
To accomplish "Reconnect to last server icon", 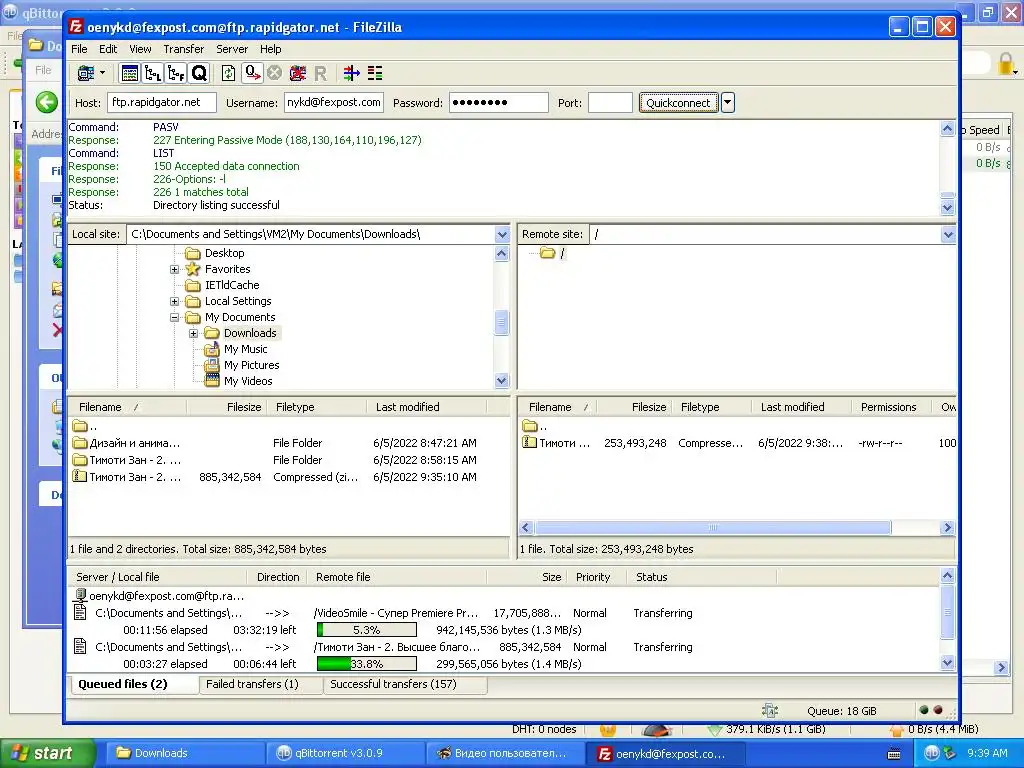I will [320, 73].
